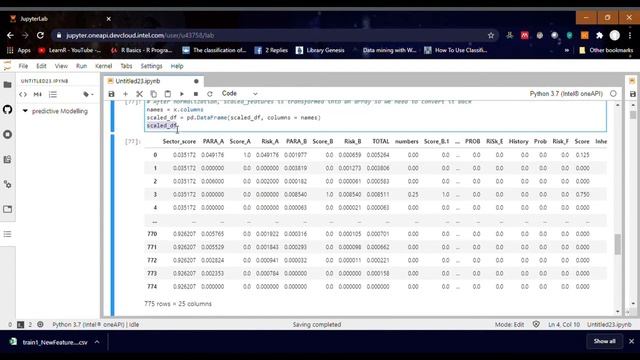Open the Code cell type dropdown
The width and height of the screenshot is (640, 360).
[240, 93]
